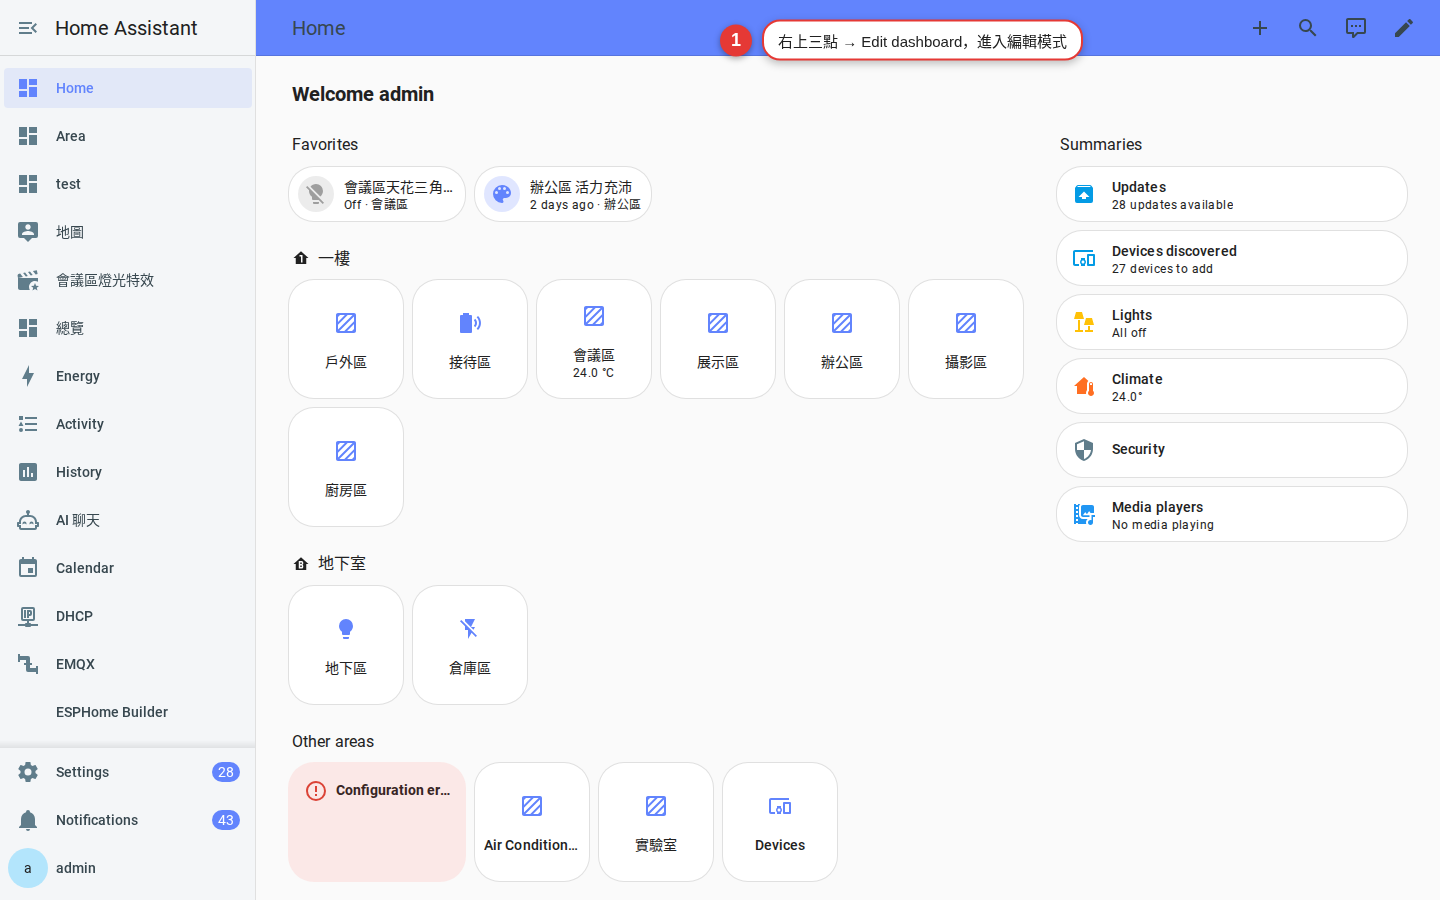
Task: Open 戶外區 area card
Action: [x=346, y=339]
